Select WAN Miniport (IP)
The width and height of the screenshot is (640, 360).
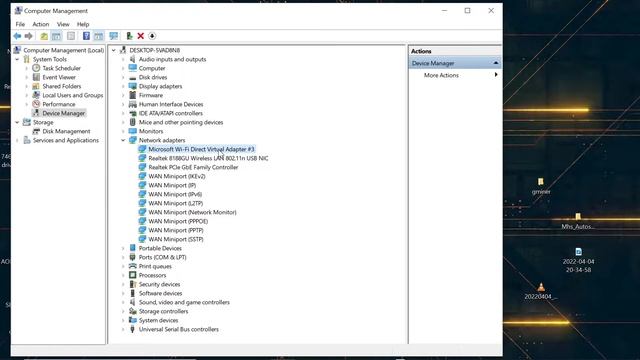click(x=172, y=185)
